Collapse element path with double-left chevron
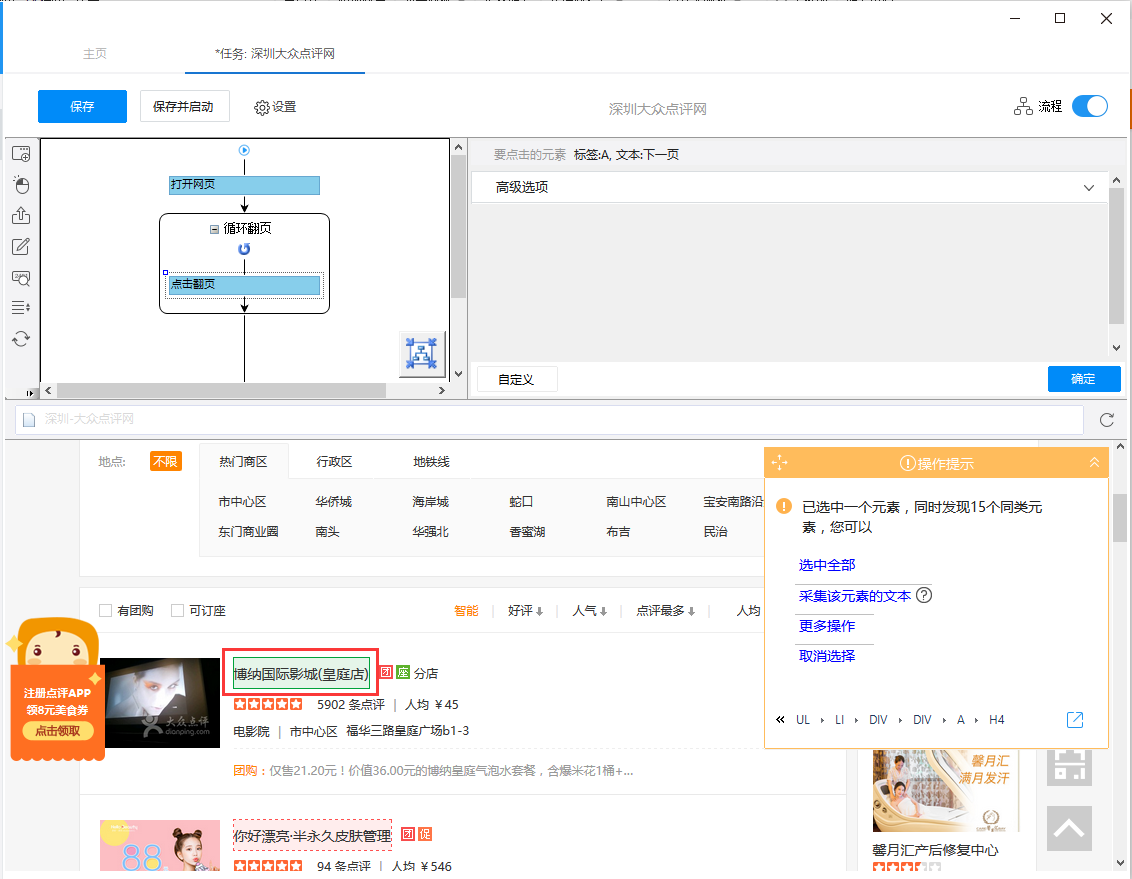 pyautogui.click(x=781, y=719)
